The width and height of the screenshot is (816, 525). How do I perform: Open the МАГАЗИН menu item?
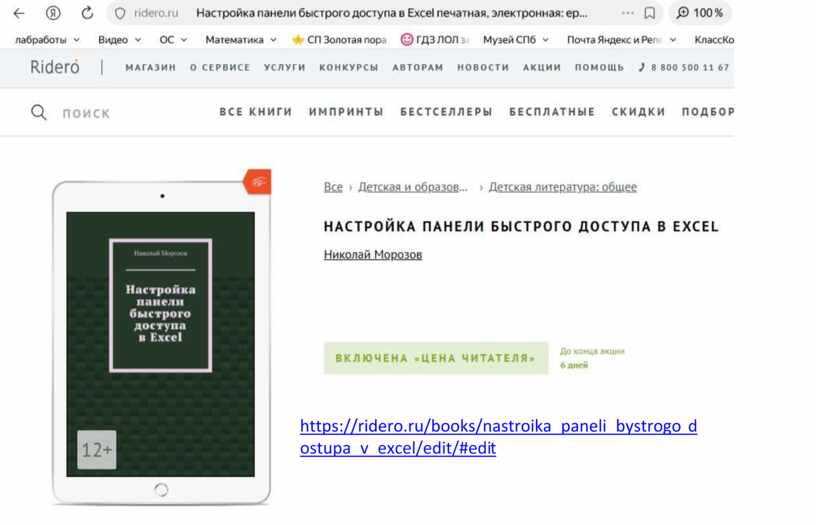point(150,68)
